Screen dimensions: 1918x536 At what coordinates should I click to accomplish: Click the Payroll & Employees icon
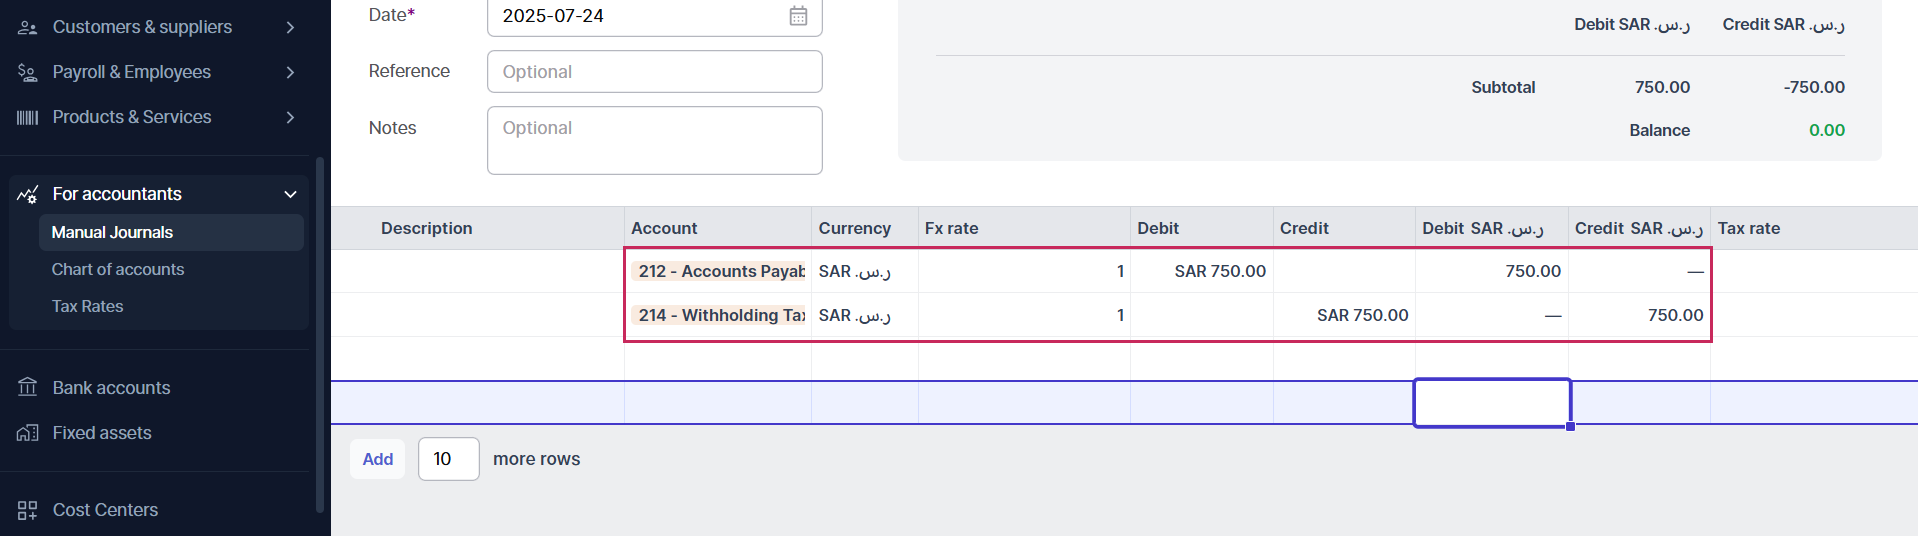click(x=27, y=72)
